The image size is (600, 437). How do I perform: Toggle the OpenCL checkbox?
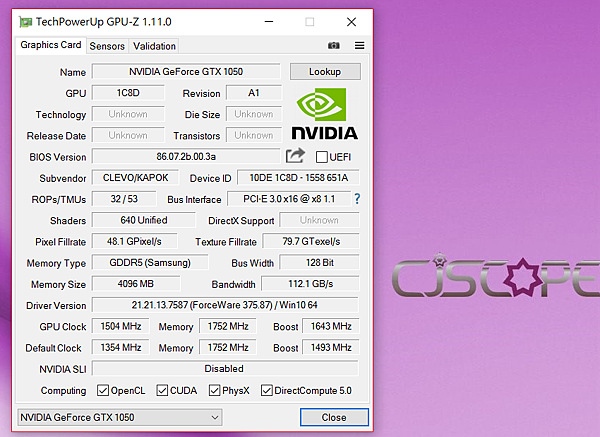coord(103,390)
